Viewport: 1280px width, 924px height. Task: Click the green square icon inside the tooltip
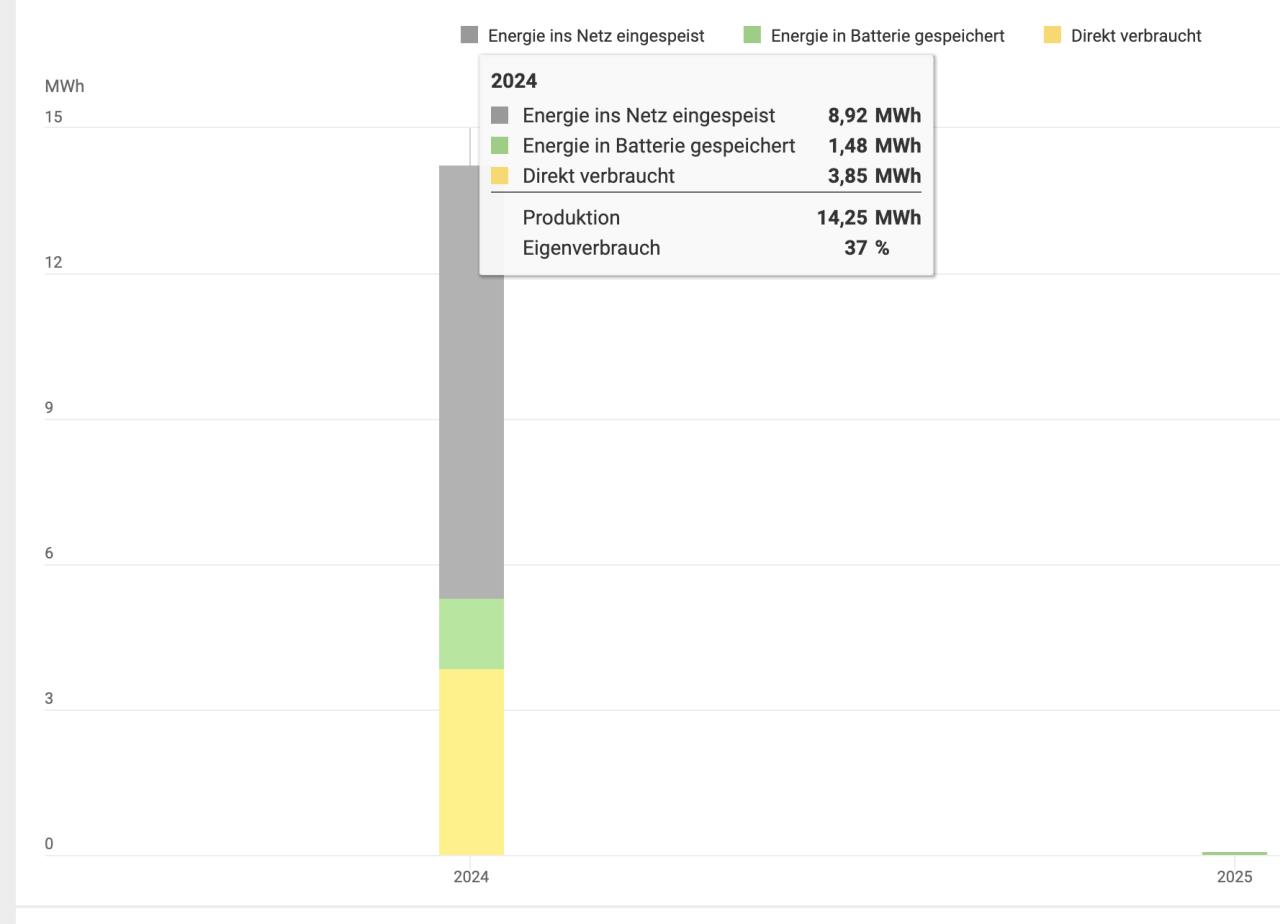[500, 146]
